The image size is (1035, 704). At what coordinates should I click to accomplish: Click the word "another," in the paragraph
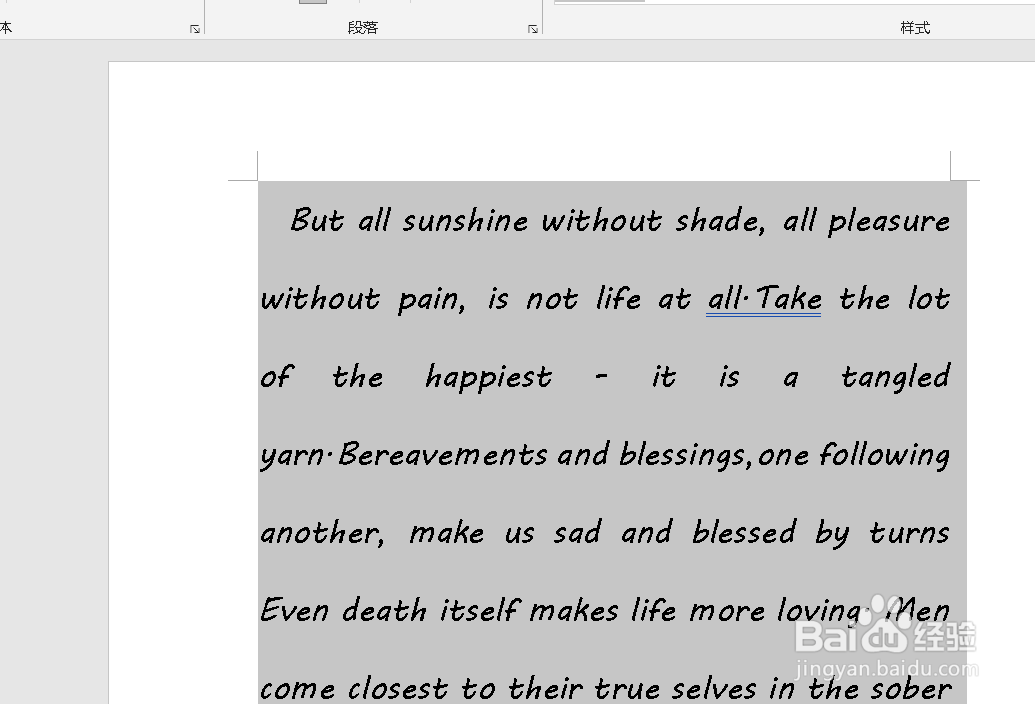point(322,533)
